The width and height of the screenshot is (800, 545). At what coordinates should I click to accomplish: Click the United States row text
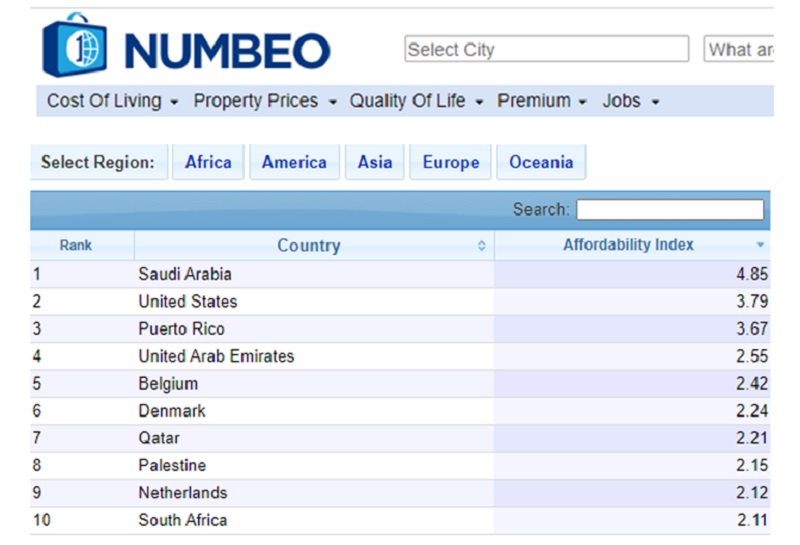click(x=188, y=302)
